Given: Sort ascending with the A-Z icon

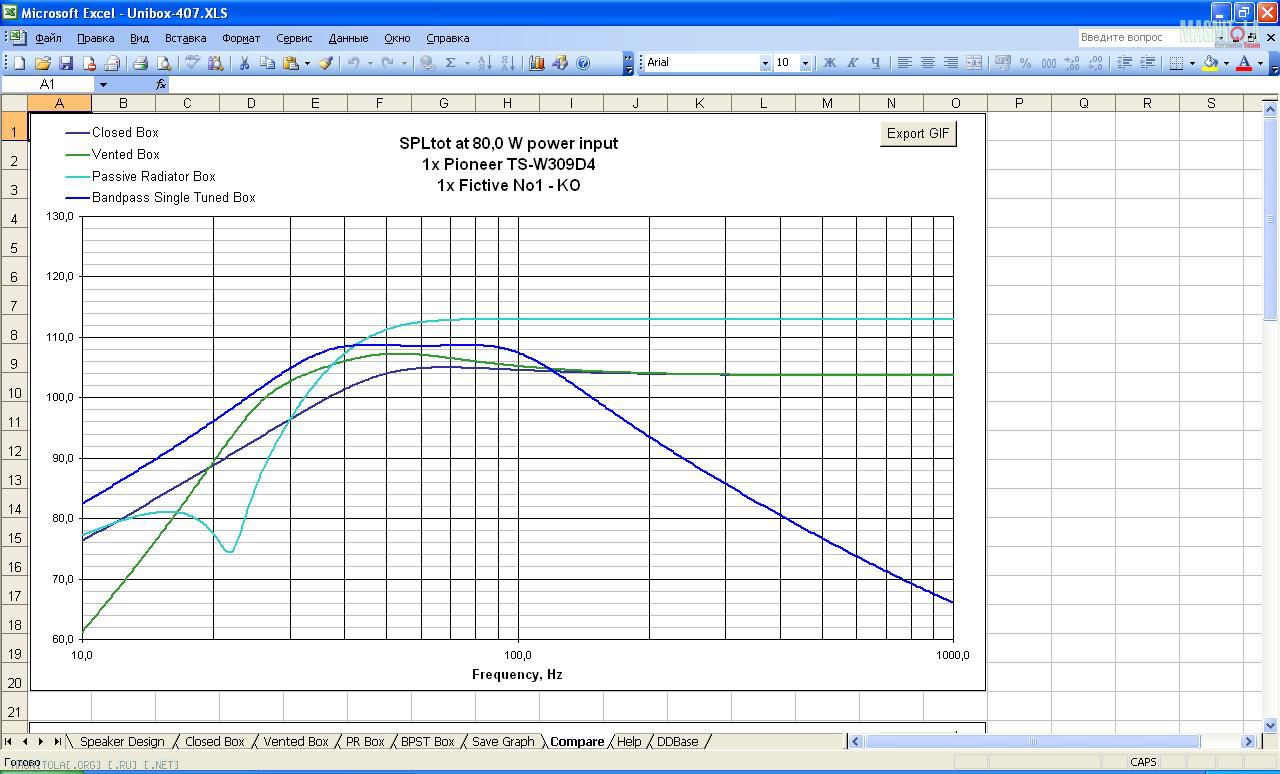Looking at the screenshot, I should click(x=484, y=63).
